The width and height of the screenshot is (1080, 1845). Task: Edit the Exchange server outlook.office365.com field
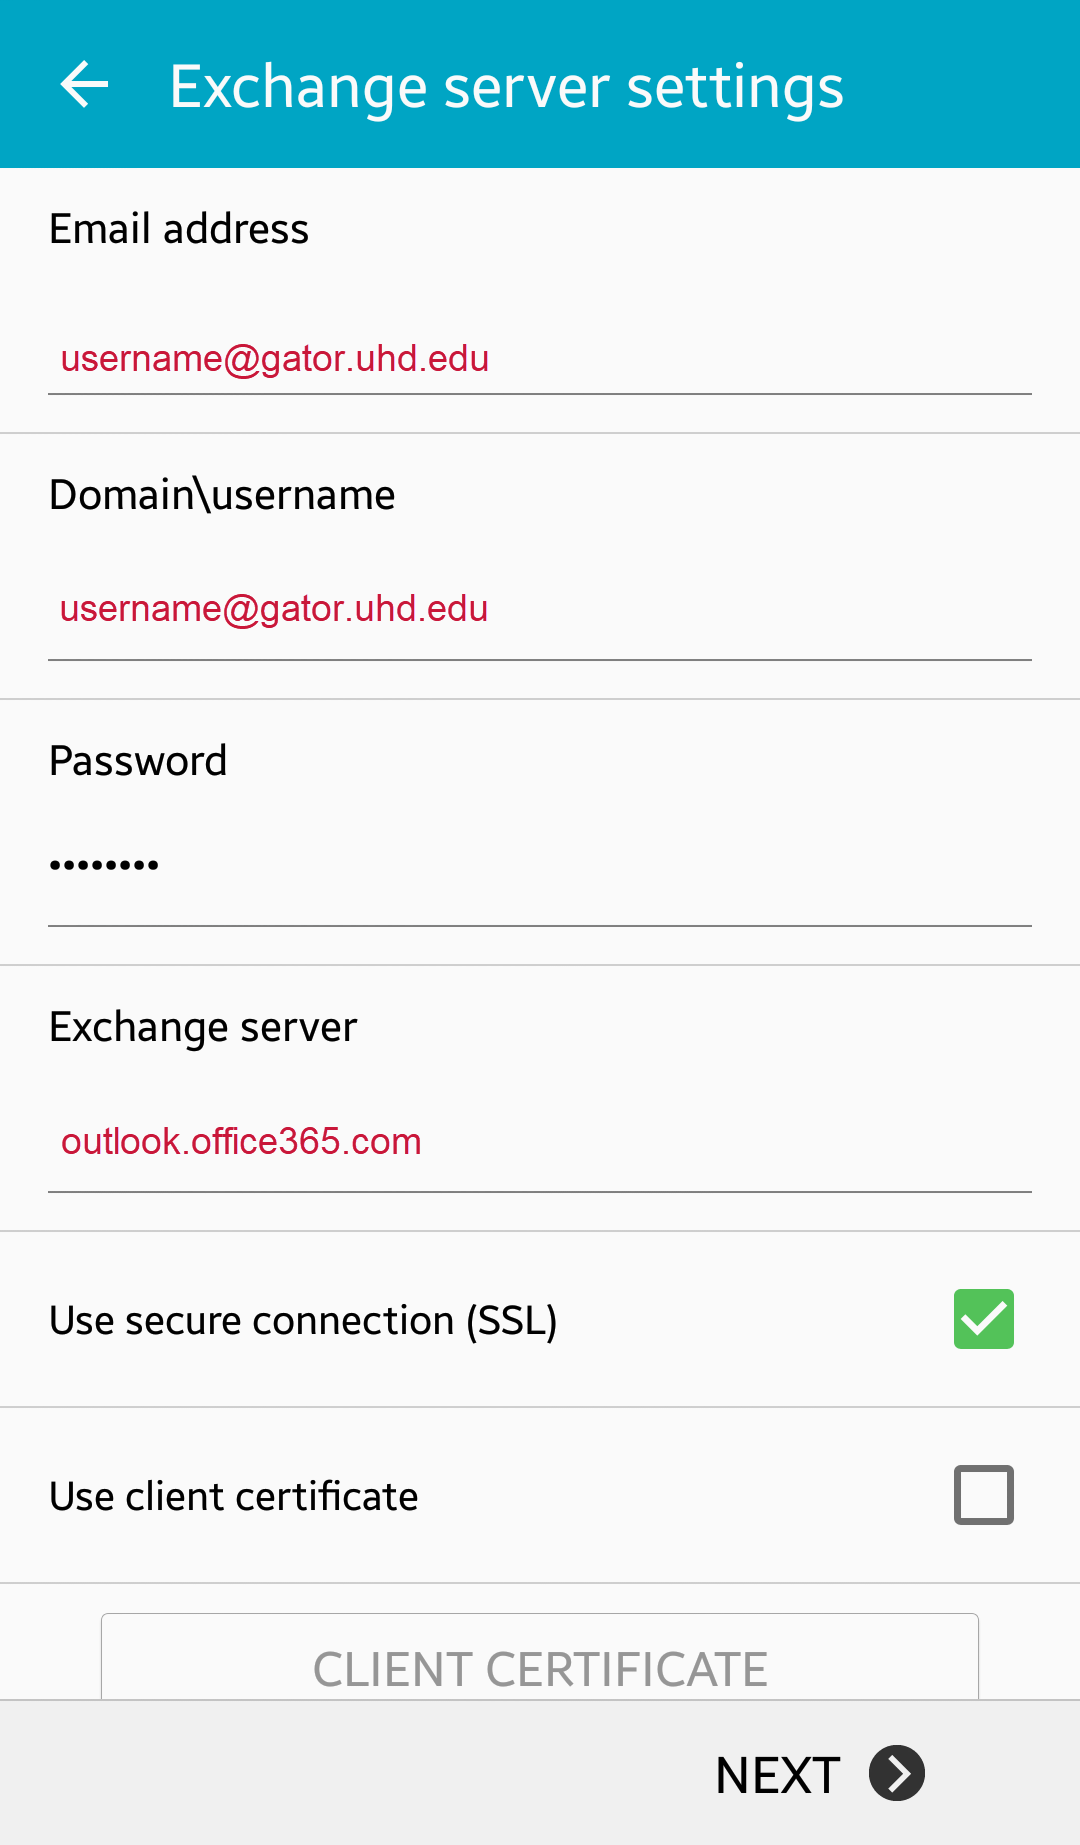pyautogui.click(x=540, y=1141)
